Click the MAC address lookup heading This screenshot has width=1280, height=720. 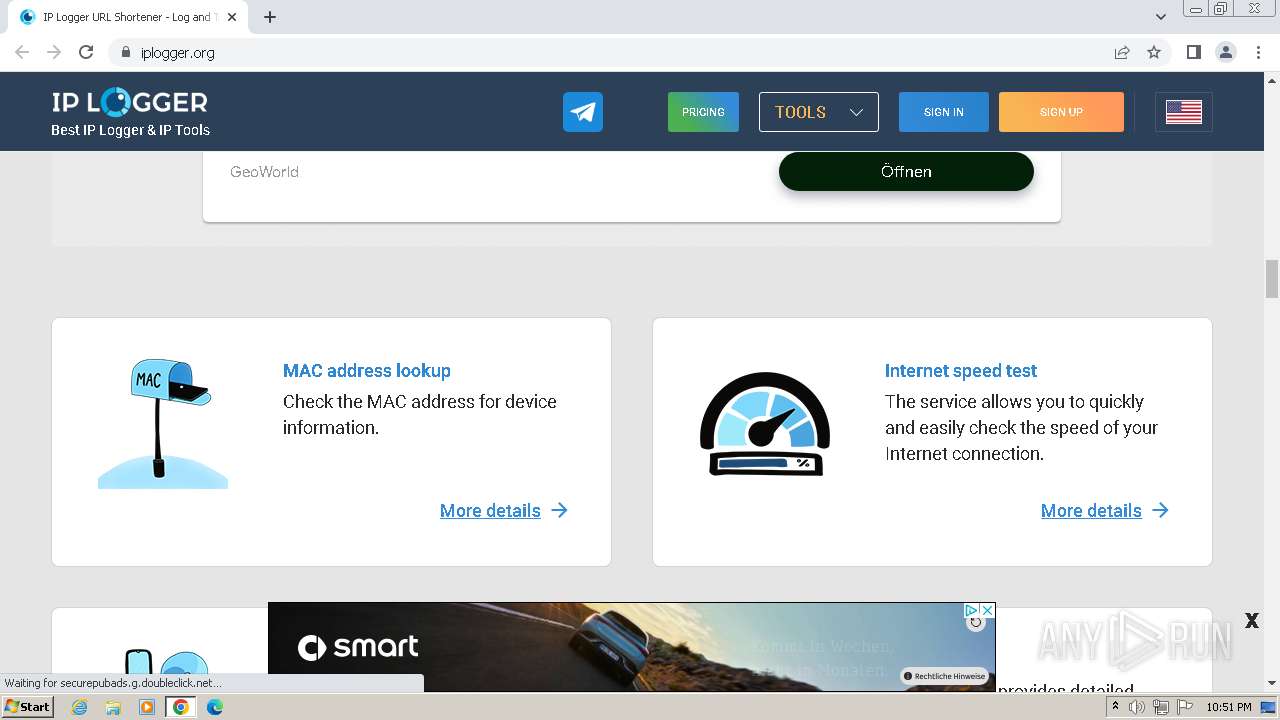[x=367, y=370]
